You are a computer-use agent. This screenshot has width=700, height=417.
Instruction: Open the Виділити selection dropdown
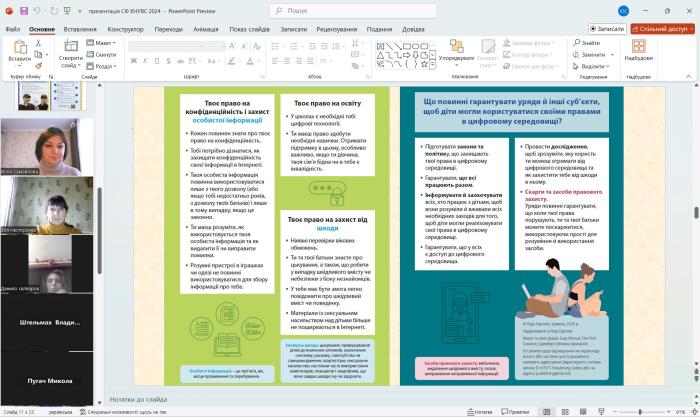pyautogui.click(x=591, y=65)
